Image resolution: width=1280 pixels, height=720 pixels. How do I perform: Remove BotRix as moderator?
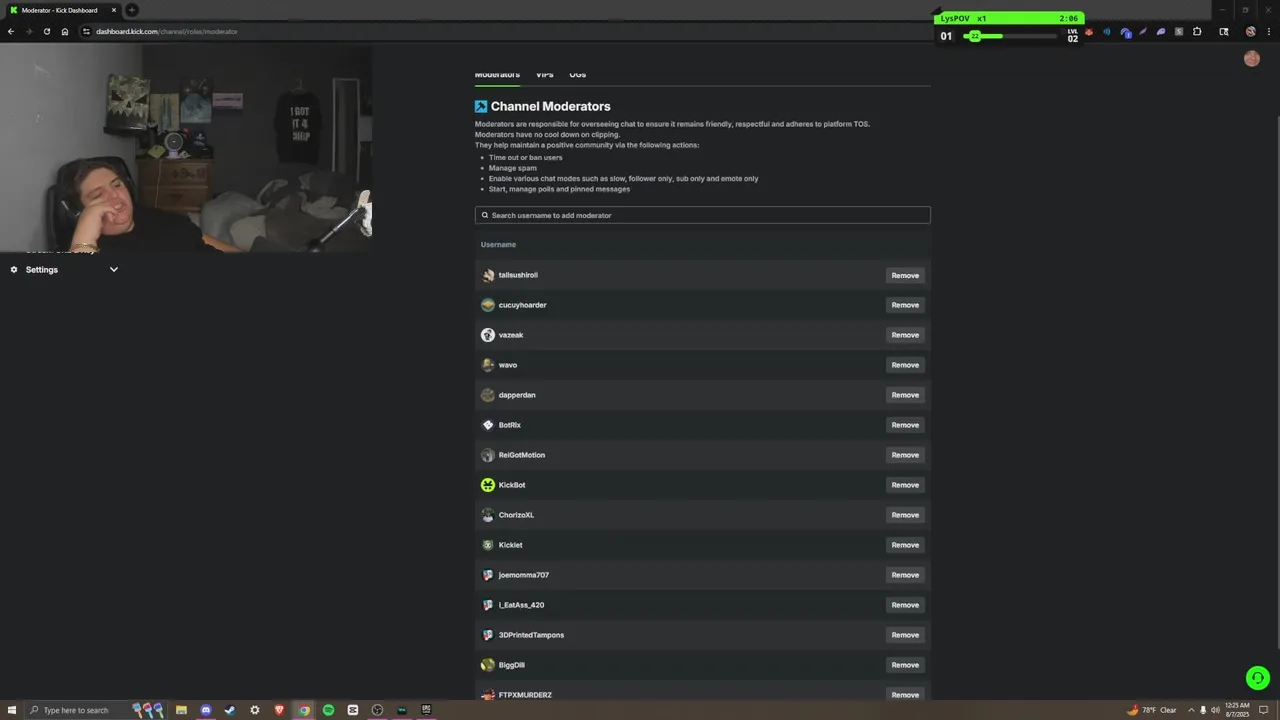coord(905,425)
